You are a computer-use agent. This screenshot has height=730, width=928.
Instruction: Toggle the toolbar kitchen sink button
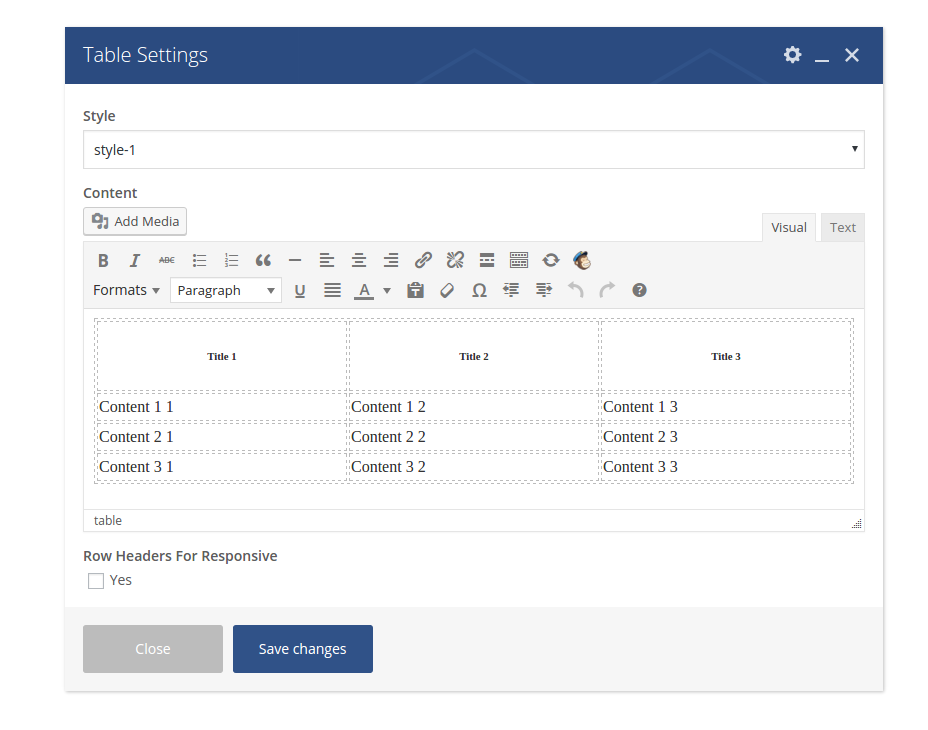(519, 260)
